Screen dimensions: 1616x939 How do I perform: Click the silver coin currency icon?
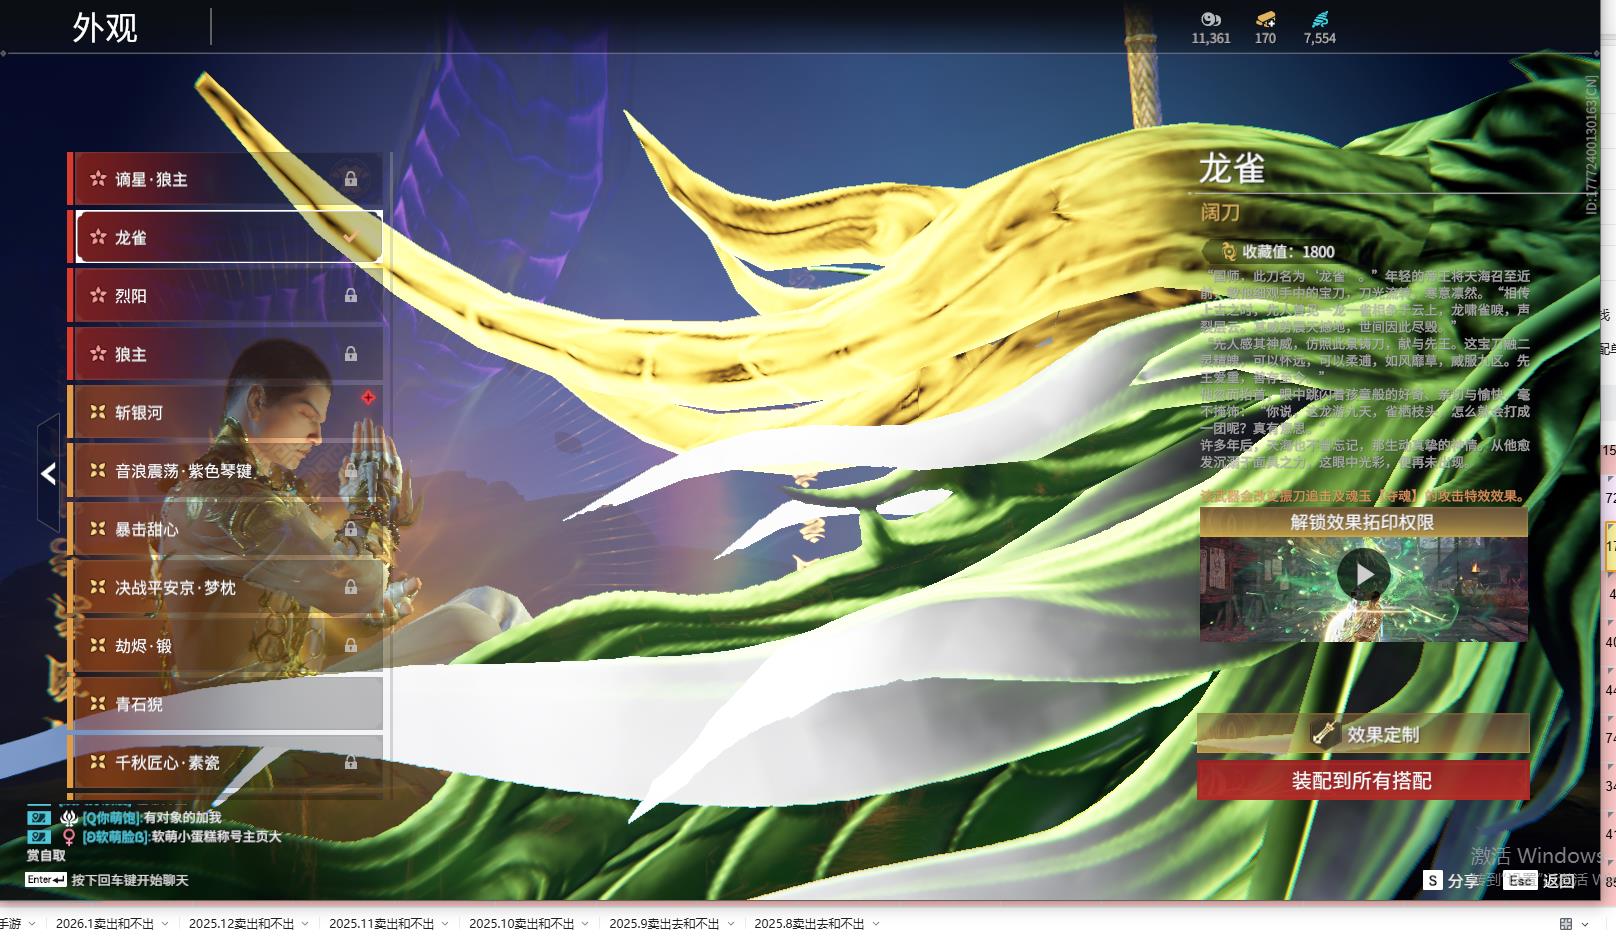pyautogui.click(x=1210, y=19)
